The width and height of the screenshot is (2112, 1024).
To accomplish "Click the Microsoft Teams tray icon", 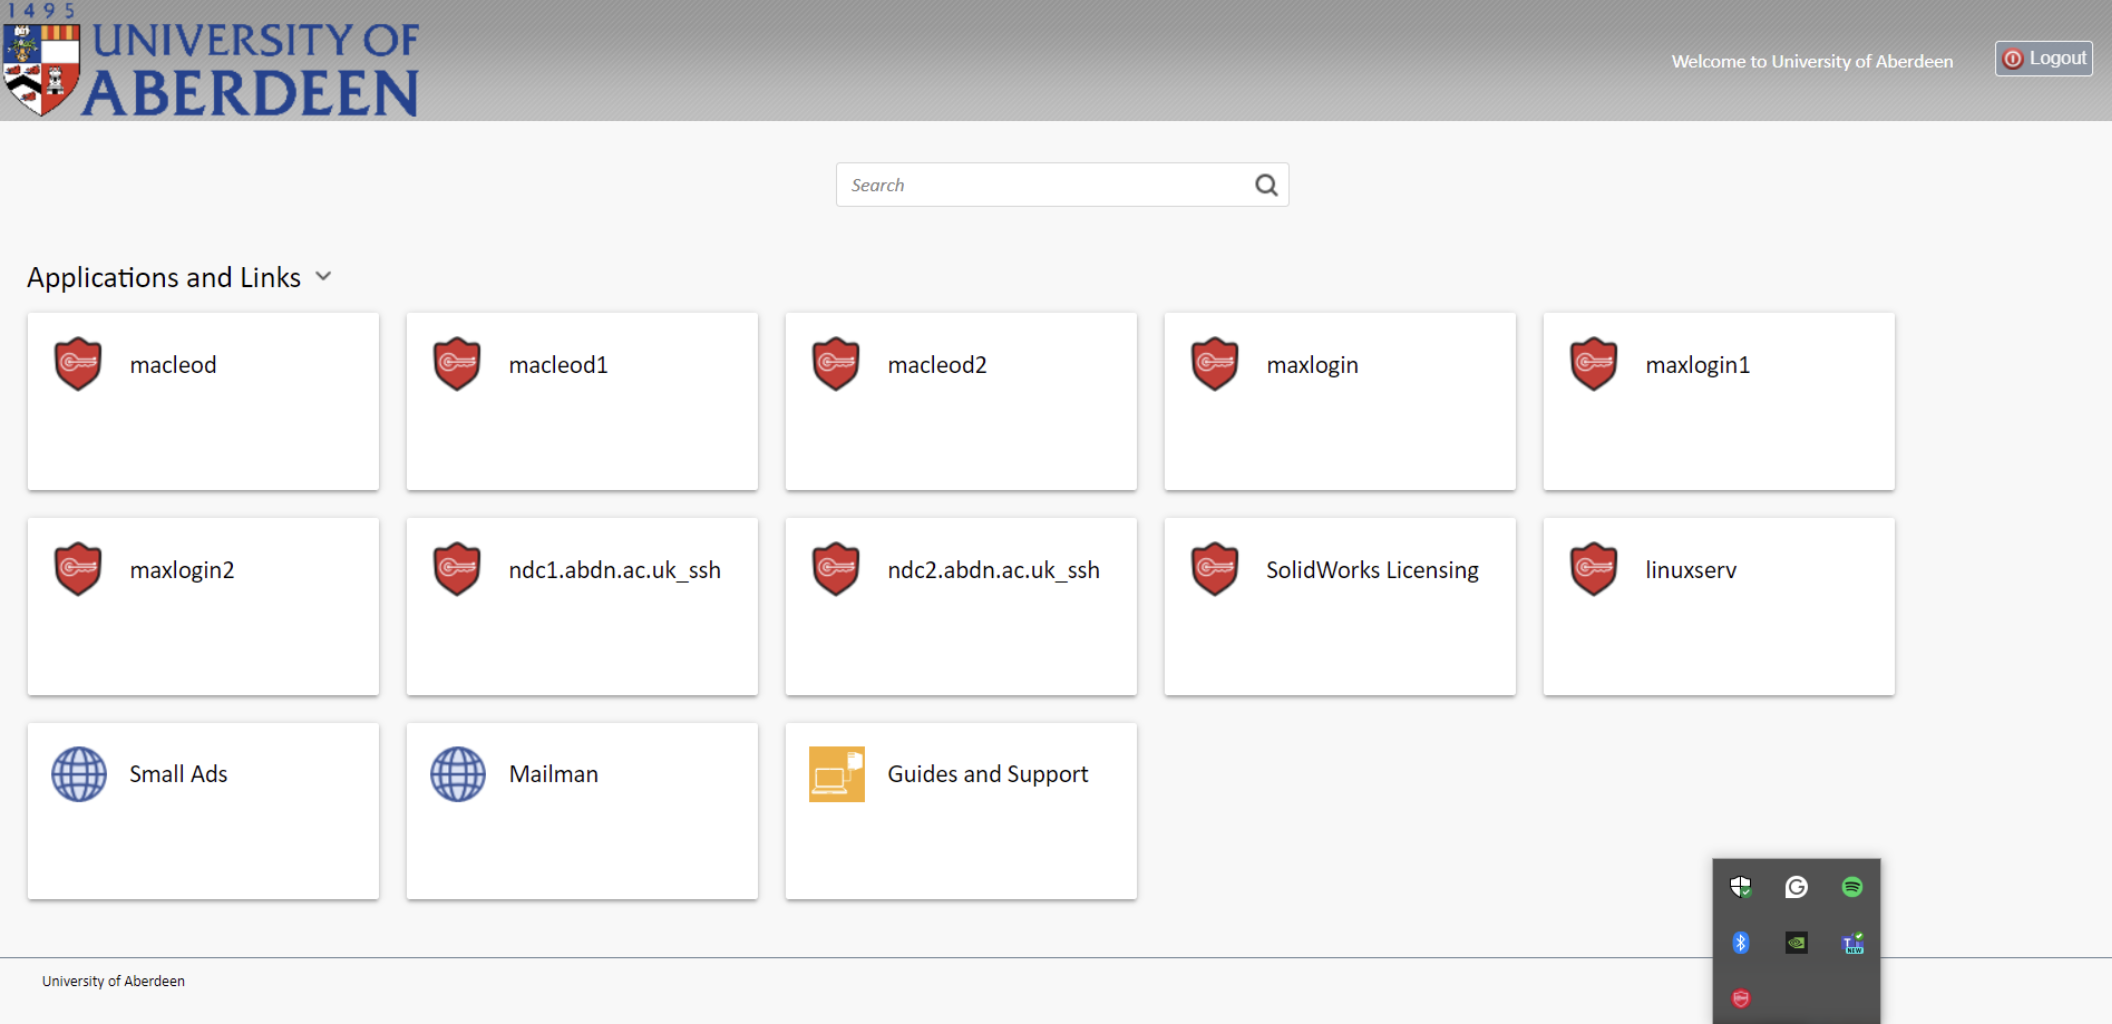I will (x=1853, y=942).
